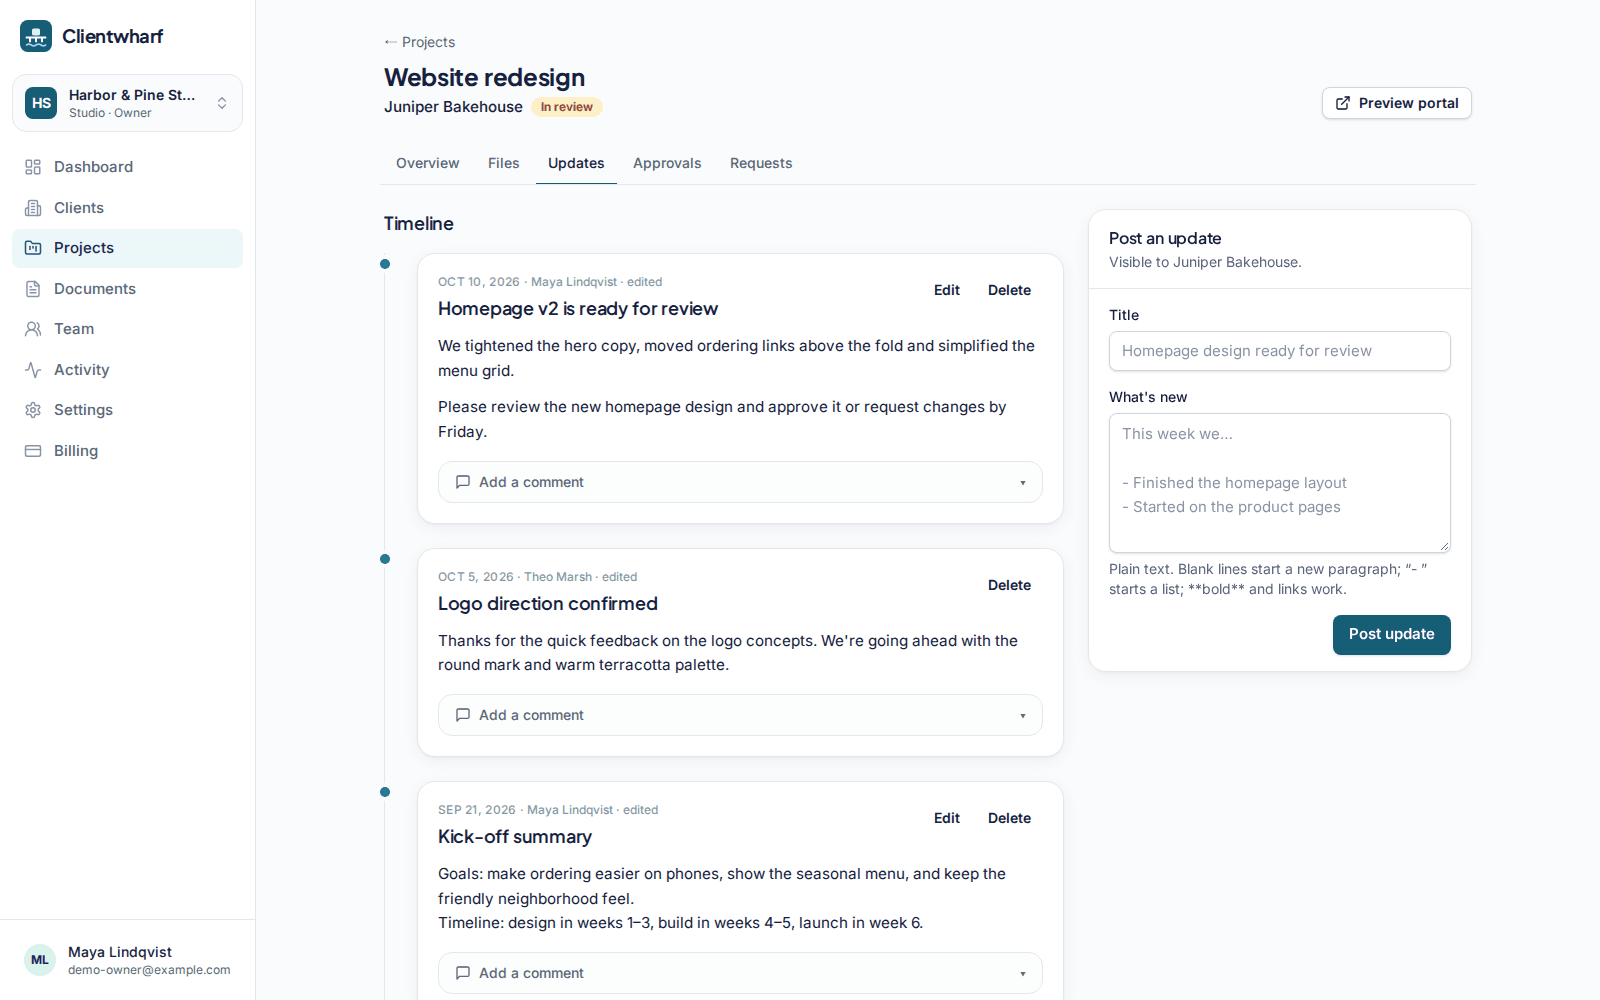
Task: Focus the What's new text area
Action: click(1280, 483)
